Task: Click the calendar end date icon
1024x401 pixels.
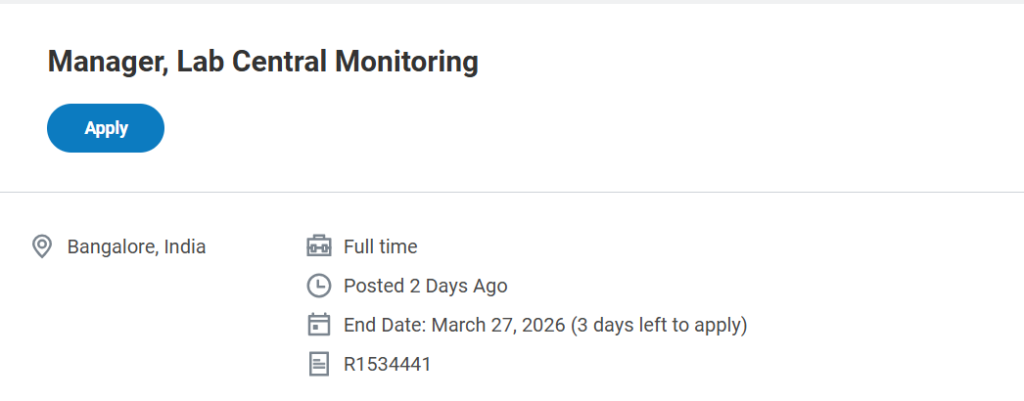Action: (x=318, y=325)
